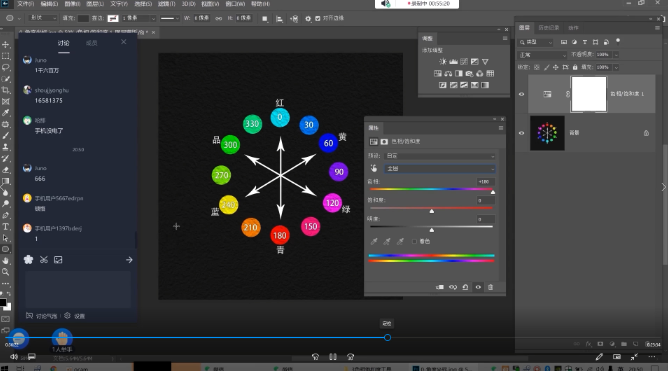Click the scissors screenshot icon in chat
The width and height of the screenshot is (668, 371).
coord(44,260)
